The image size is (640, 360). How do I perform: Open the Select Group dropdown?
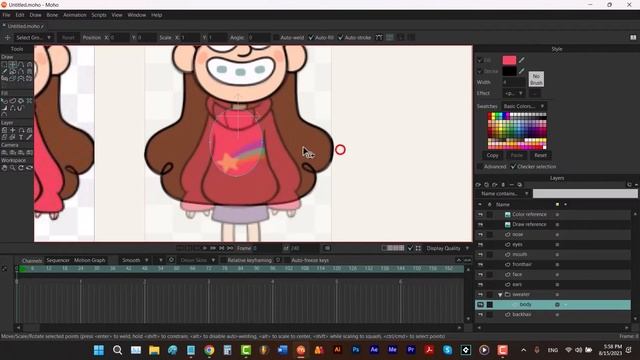click(33, 37)
